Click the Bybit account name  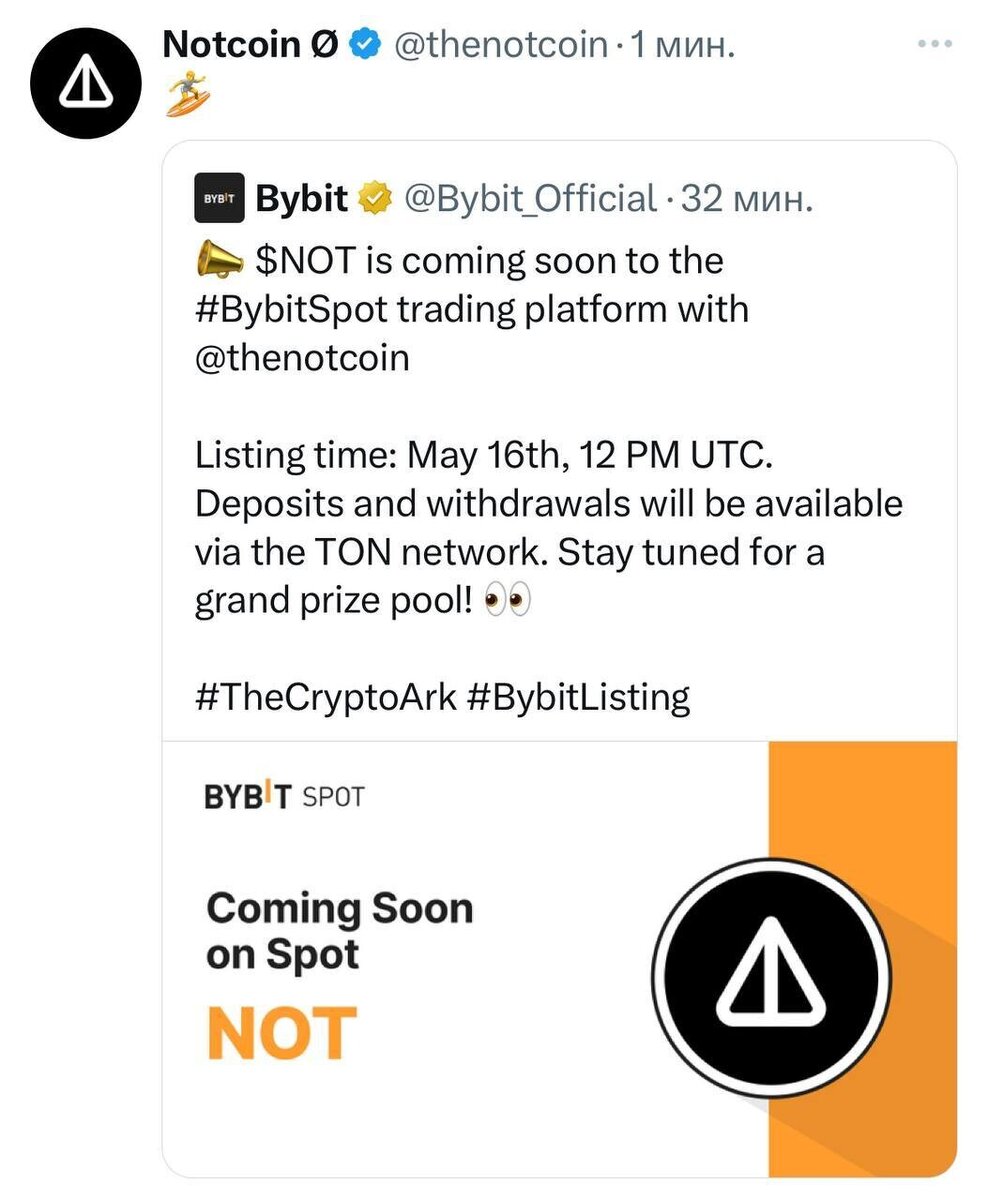coord(301,199)
